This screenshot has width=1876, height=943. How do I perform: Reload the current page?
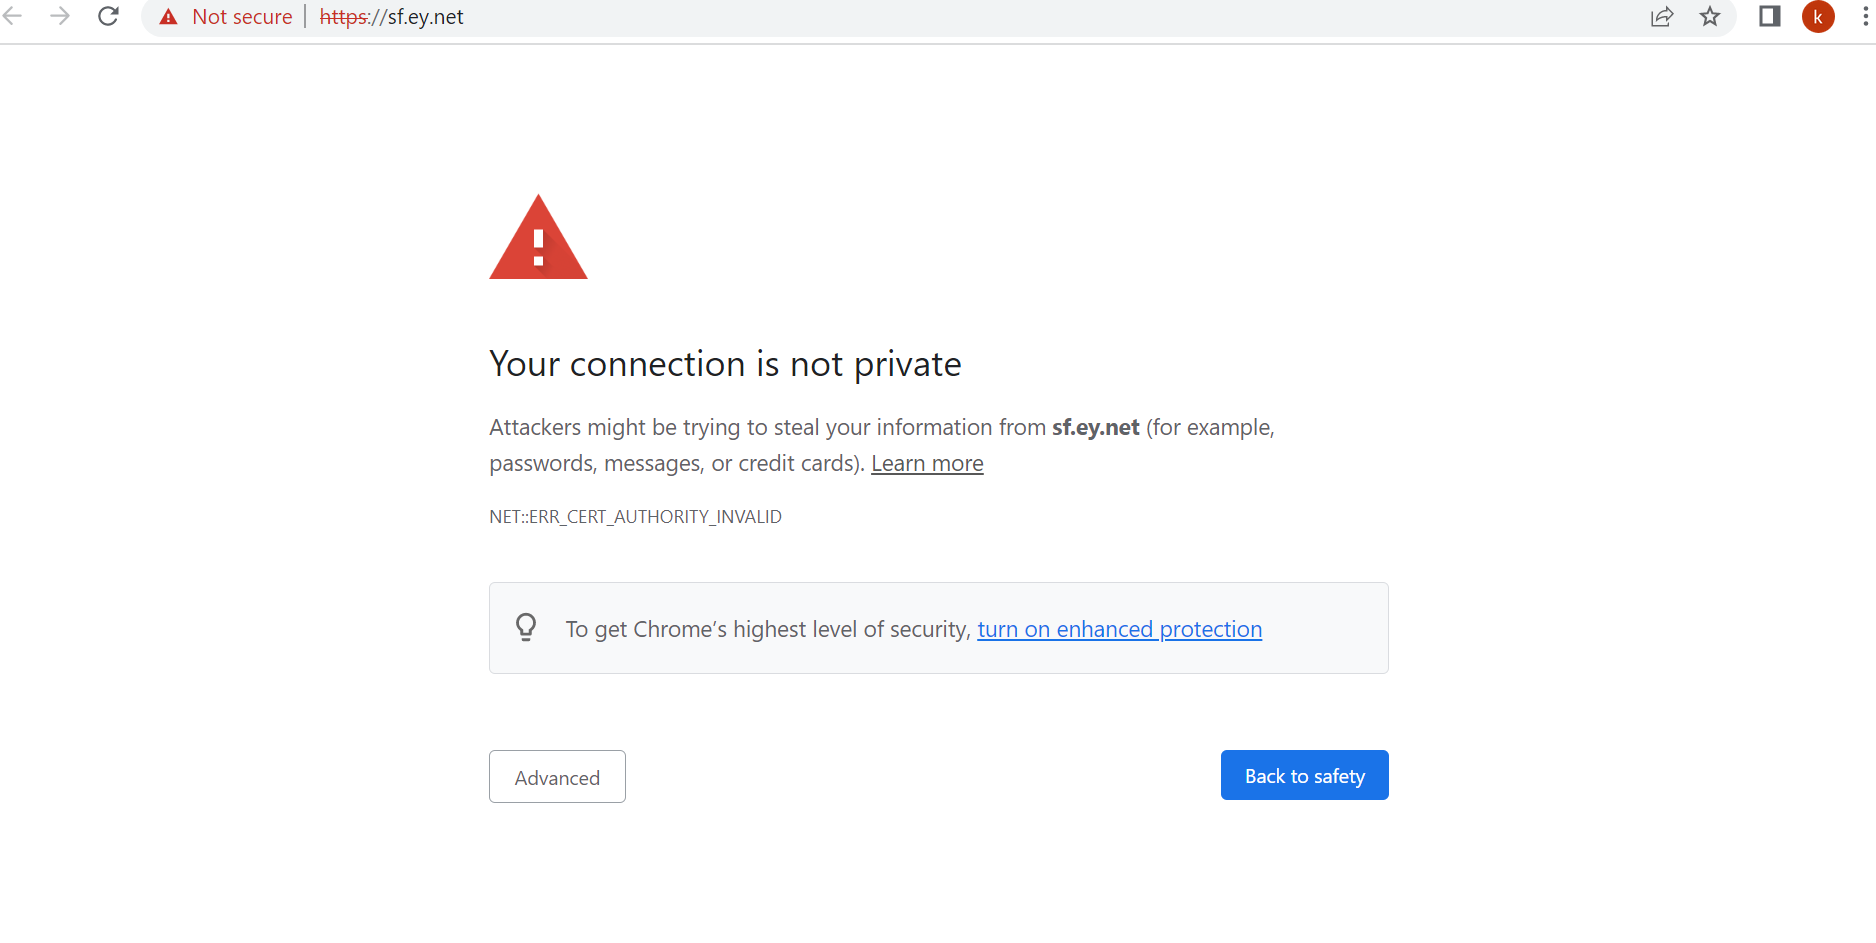click(108, 16)
